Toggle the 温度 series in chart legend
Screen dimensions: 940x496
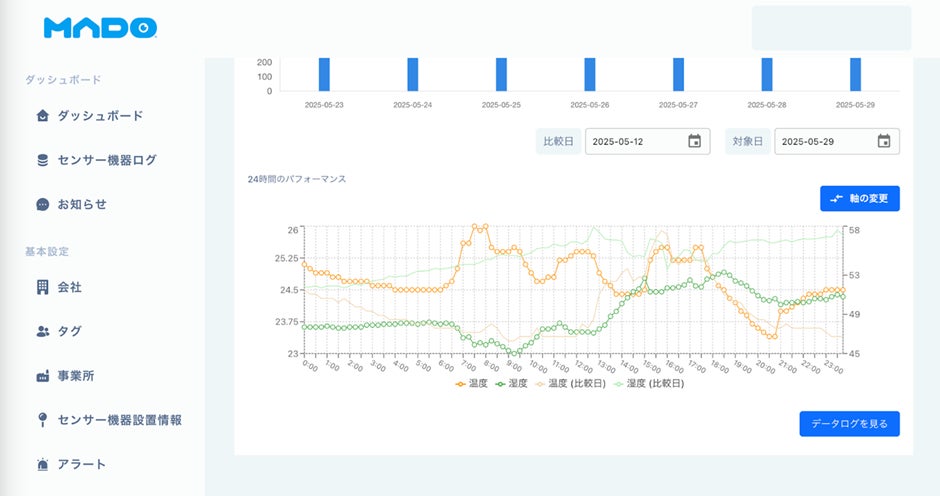(x=470, y=383)
